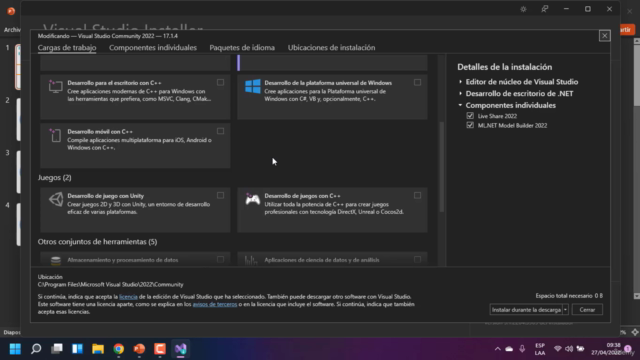Viewport: 640px width, 360px height.
Task: Go to the Ubicaciones de instalación tab
Action: (x=331, y=48)
